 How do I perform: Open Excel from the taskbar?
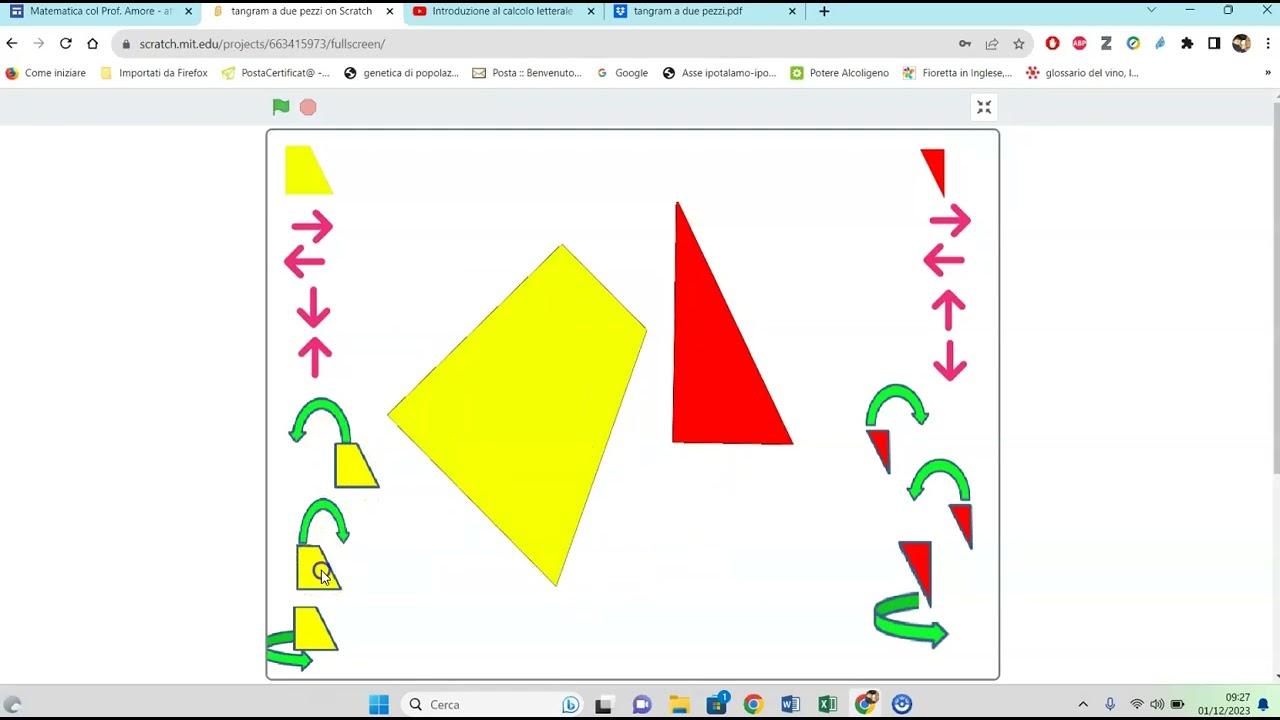[x=827, y=705]
